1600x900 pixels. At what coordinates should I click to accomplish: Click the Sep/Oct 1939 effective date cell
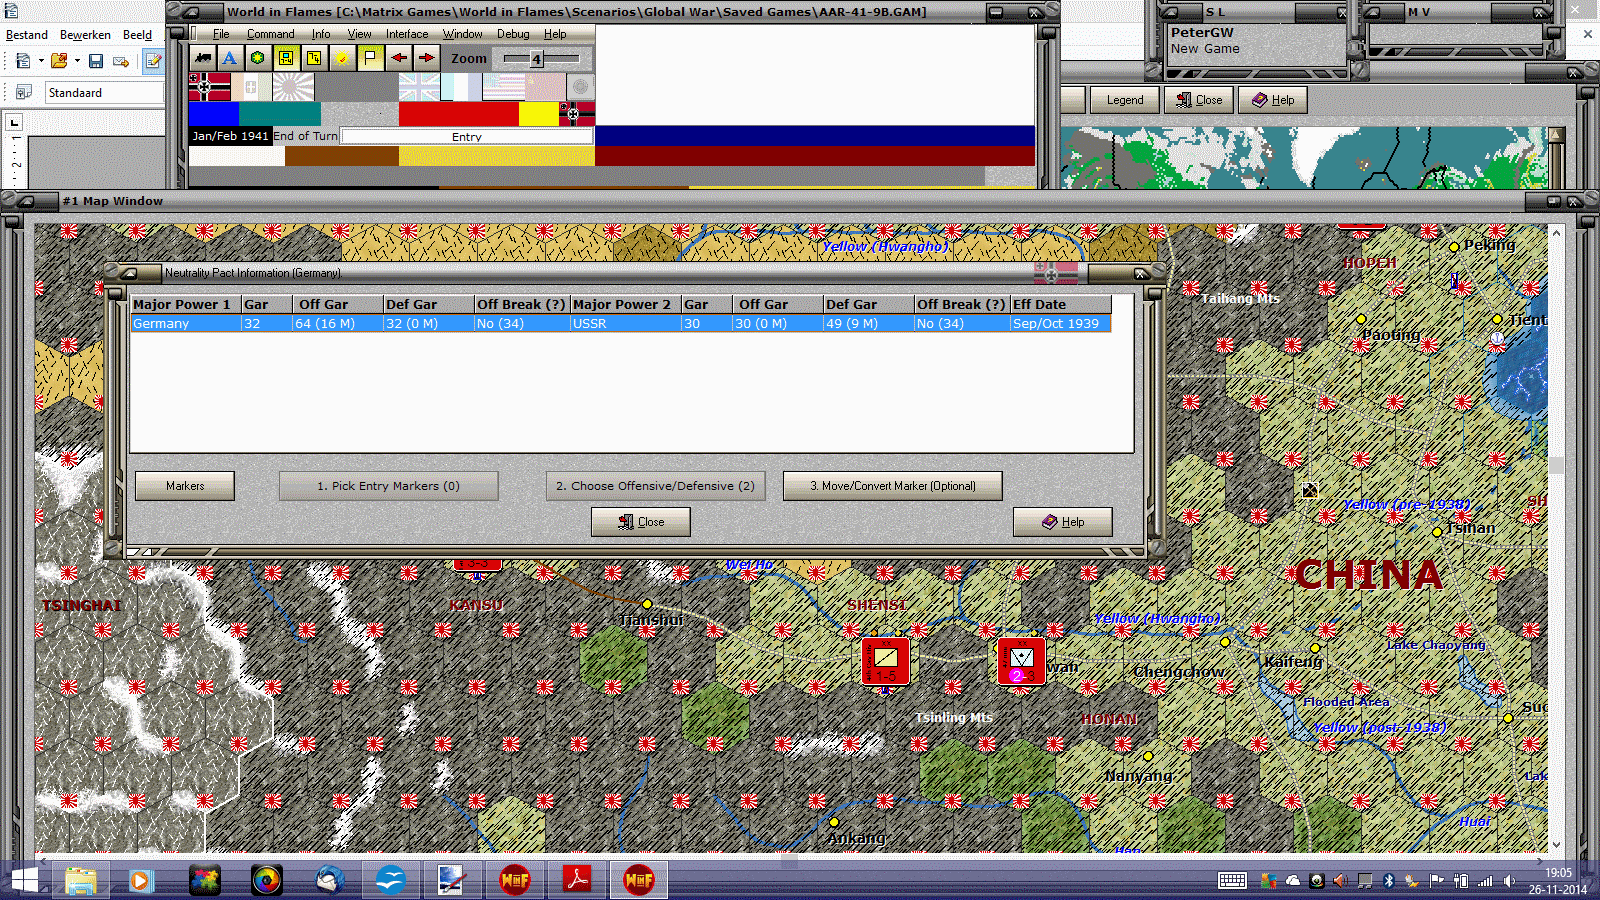[x=1060, y=324]
